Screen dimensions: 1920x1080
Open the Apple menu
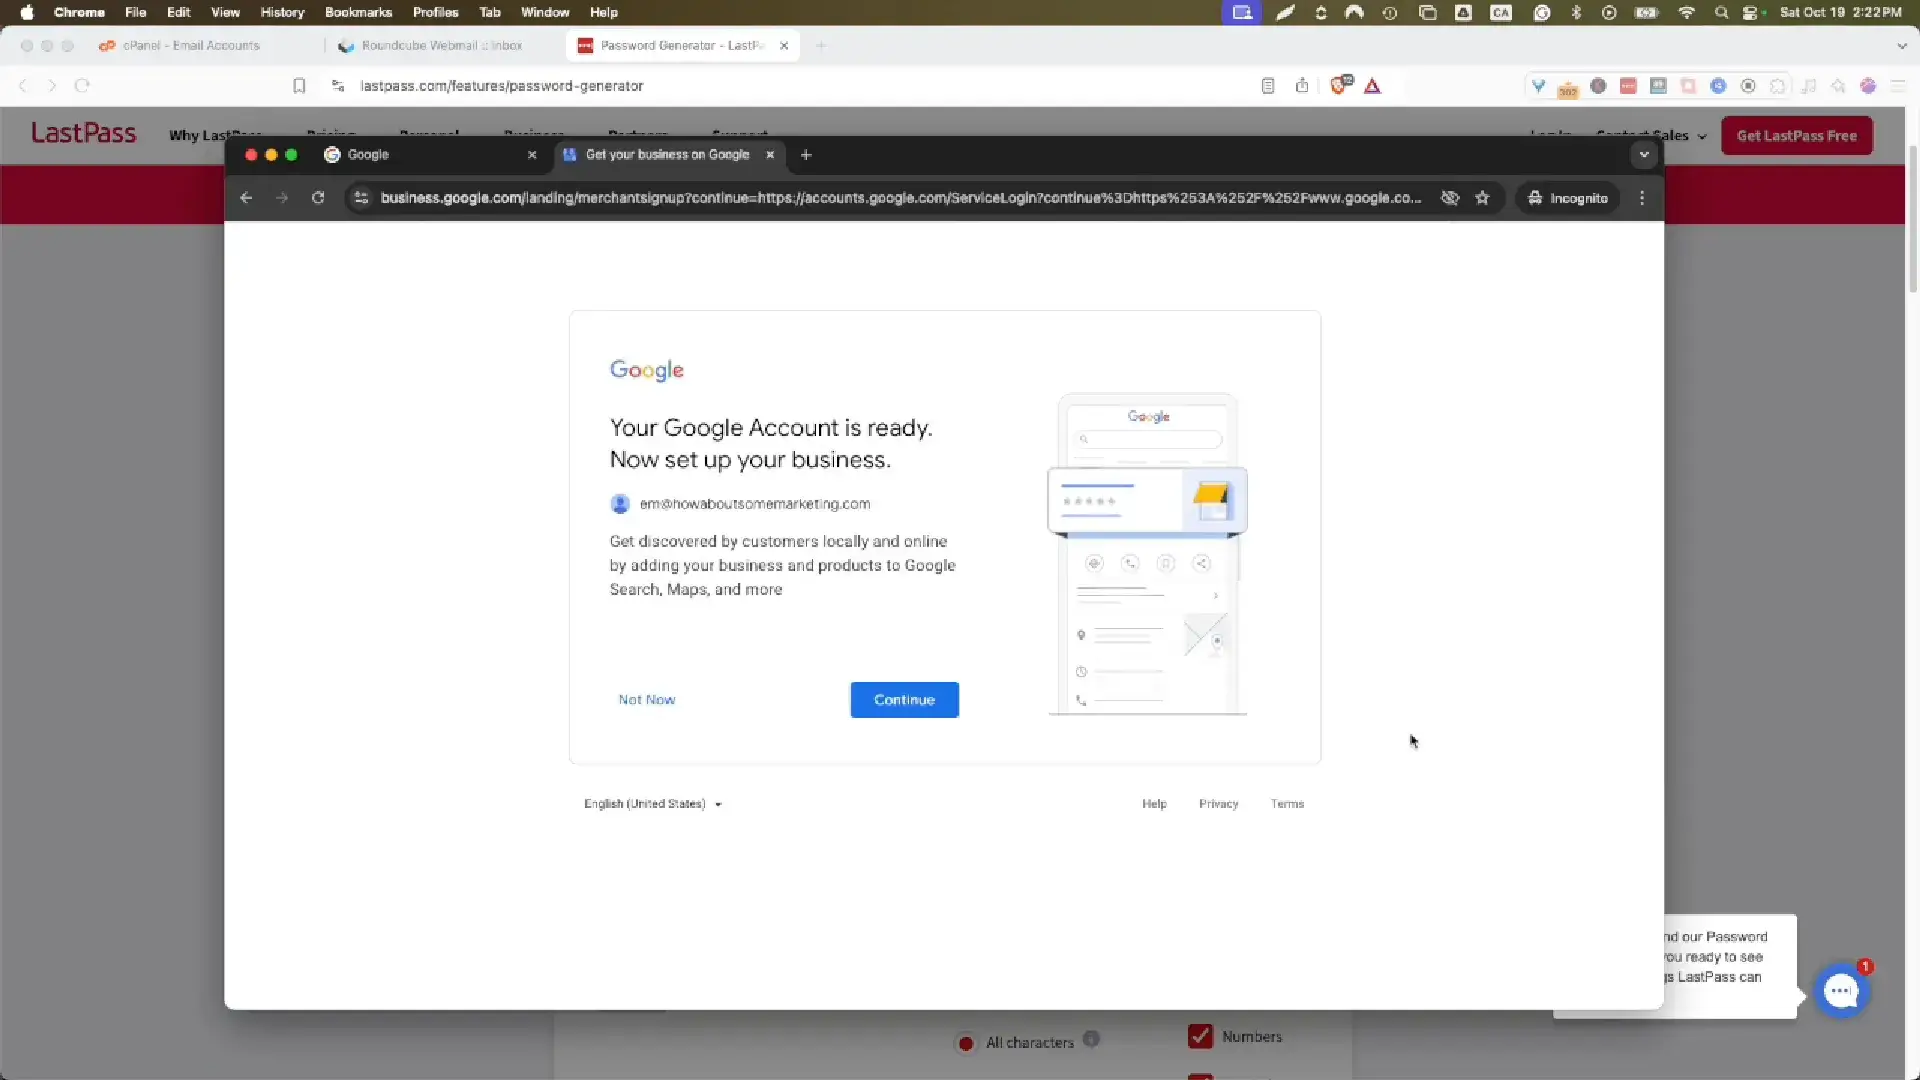(x=27, y=12)
